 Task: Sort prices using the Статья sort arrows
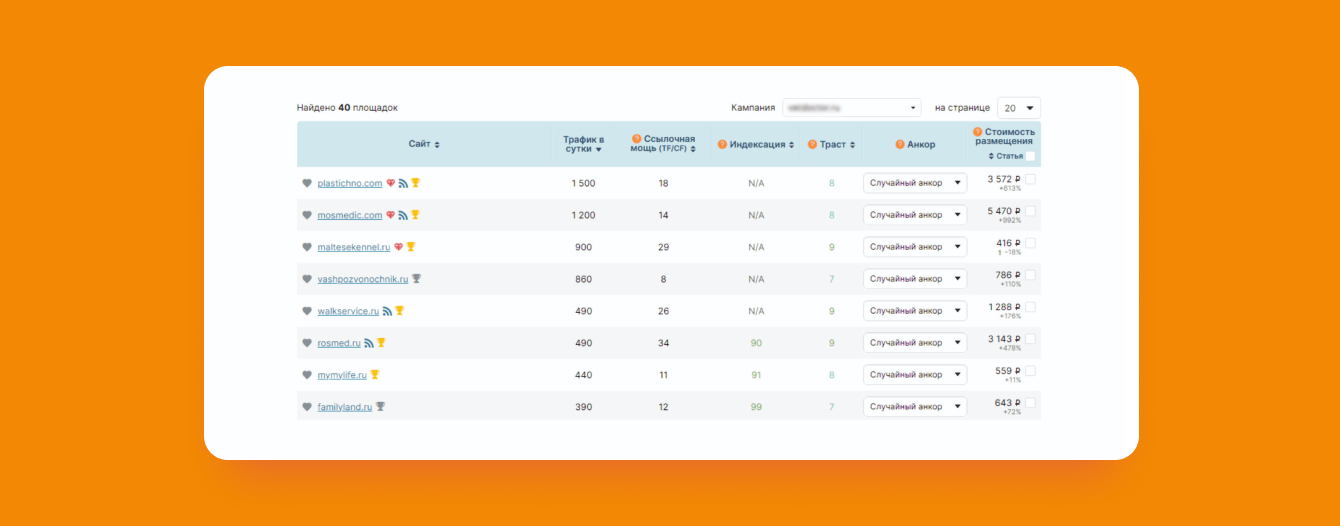tap(991, 156)
